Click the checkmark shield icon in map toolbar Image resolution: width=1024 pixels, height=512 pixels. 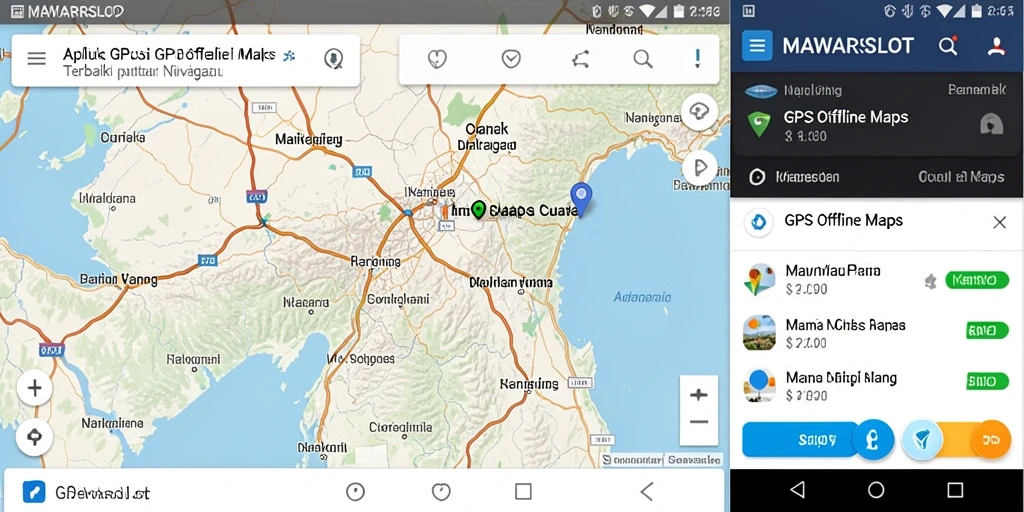coord(511,59)
